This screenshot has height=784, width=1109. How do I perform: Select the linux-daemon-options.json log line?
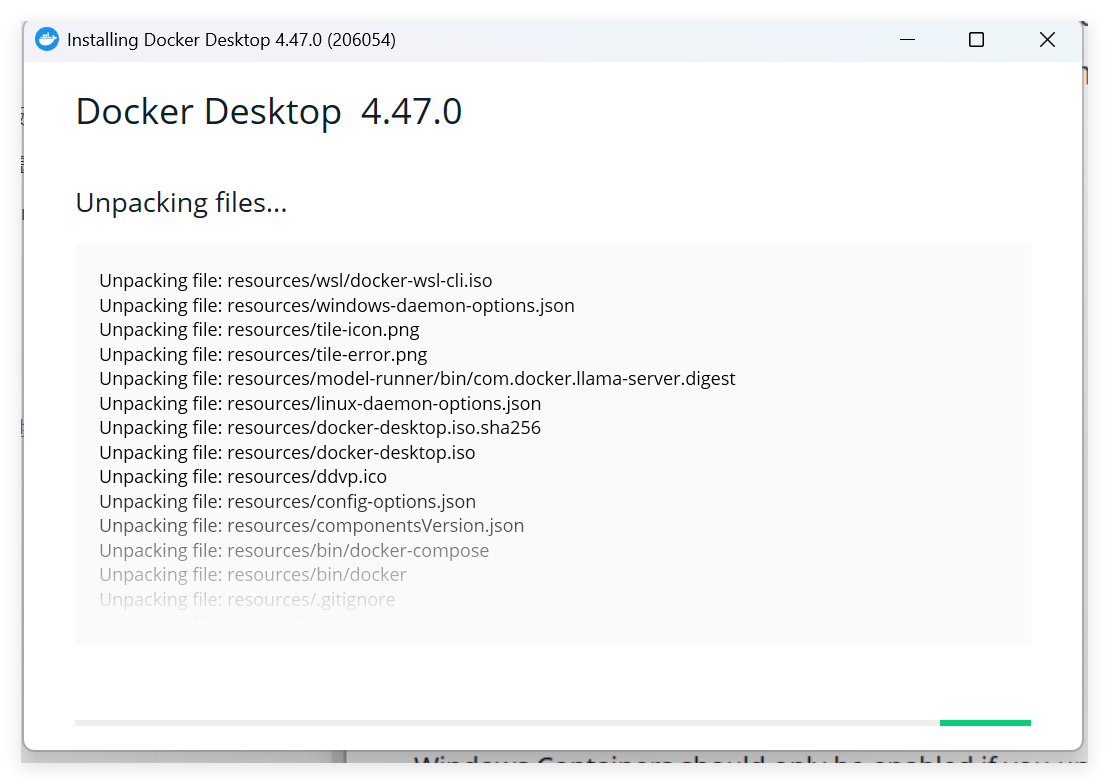tap(320, 403)
